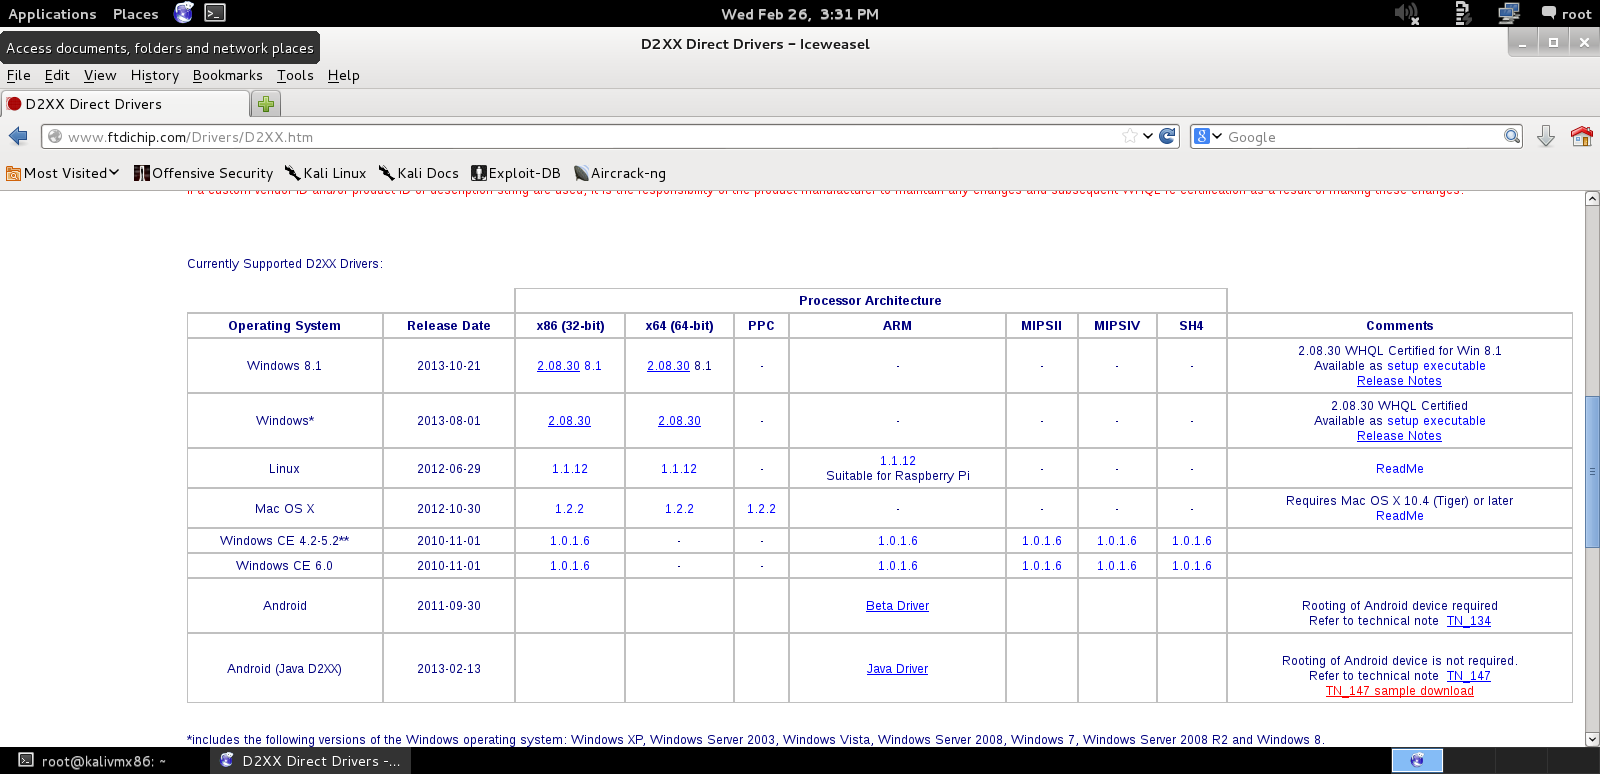Open Release Notes in Windows 8.1 row
1600x774 pixels.
click(x=1399, y=381)
